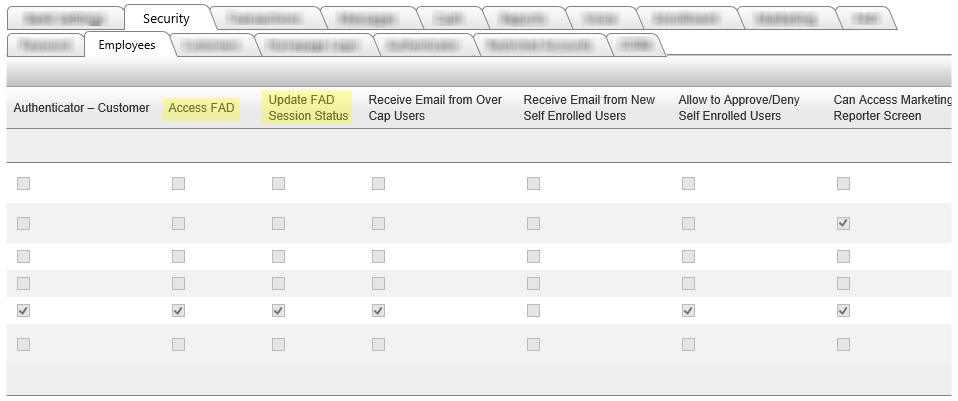Uncheck the ticked Authenticator – Customer checkbox
958x401 pixels.
coord(24,311)
